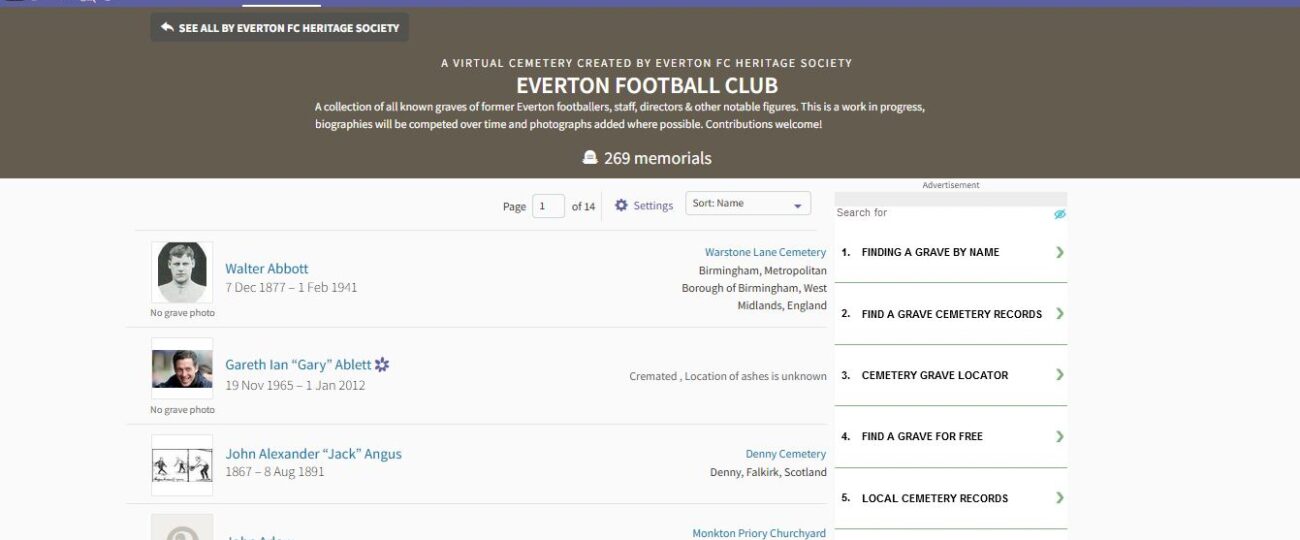Click Gary Ablett's photo thumbnail
The image size is (1300, 540).
182,369
